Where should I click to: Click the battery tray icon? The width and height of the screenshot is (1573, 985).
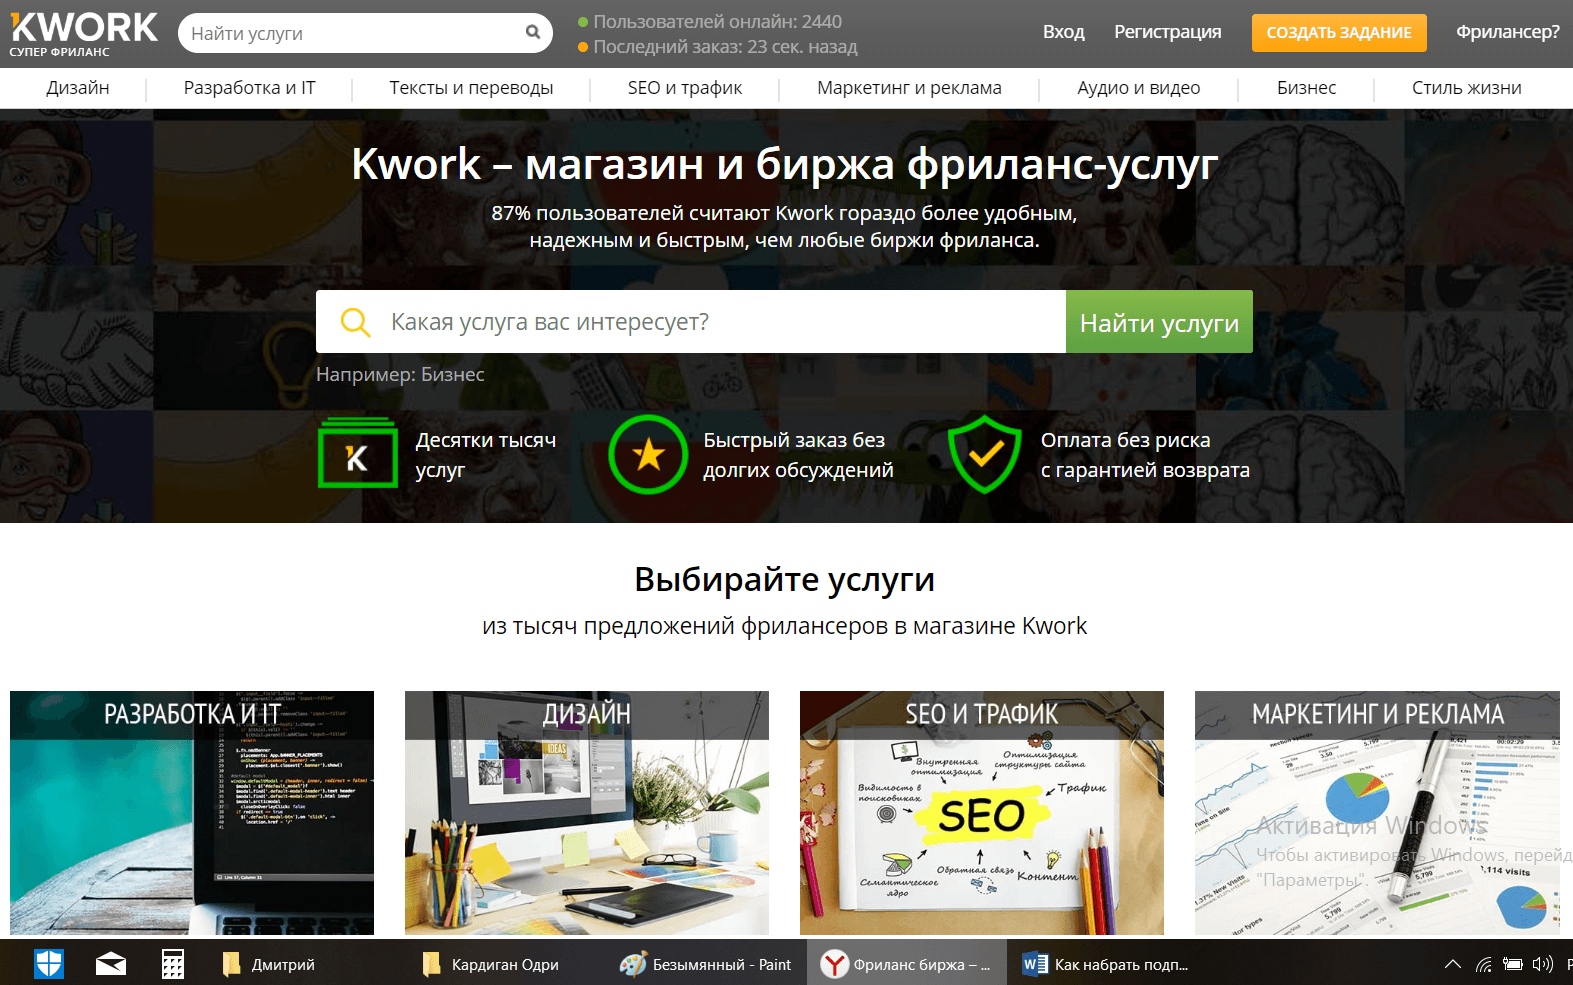pos(1513,964)
